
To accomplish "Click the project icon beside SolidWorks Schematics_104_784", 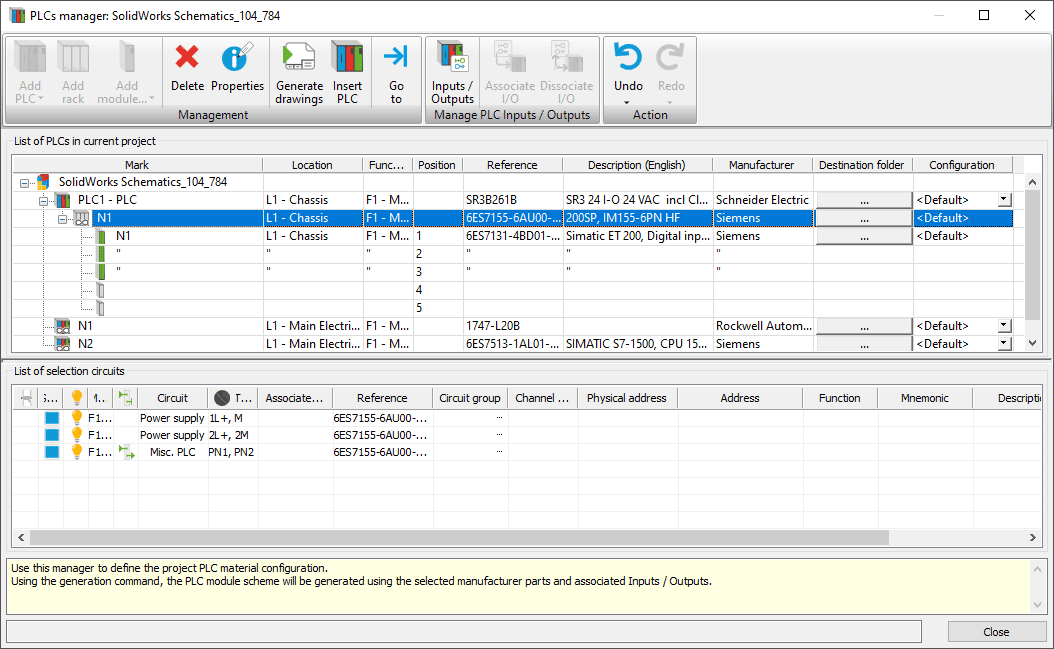I will point(43,182).
